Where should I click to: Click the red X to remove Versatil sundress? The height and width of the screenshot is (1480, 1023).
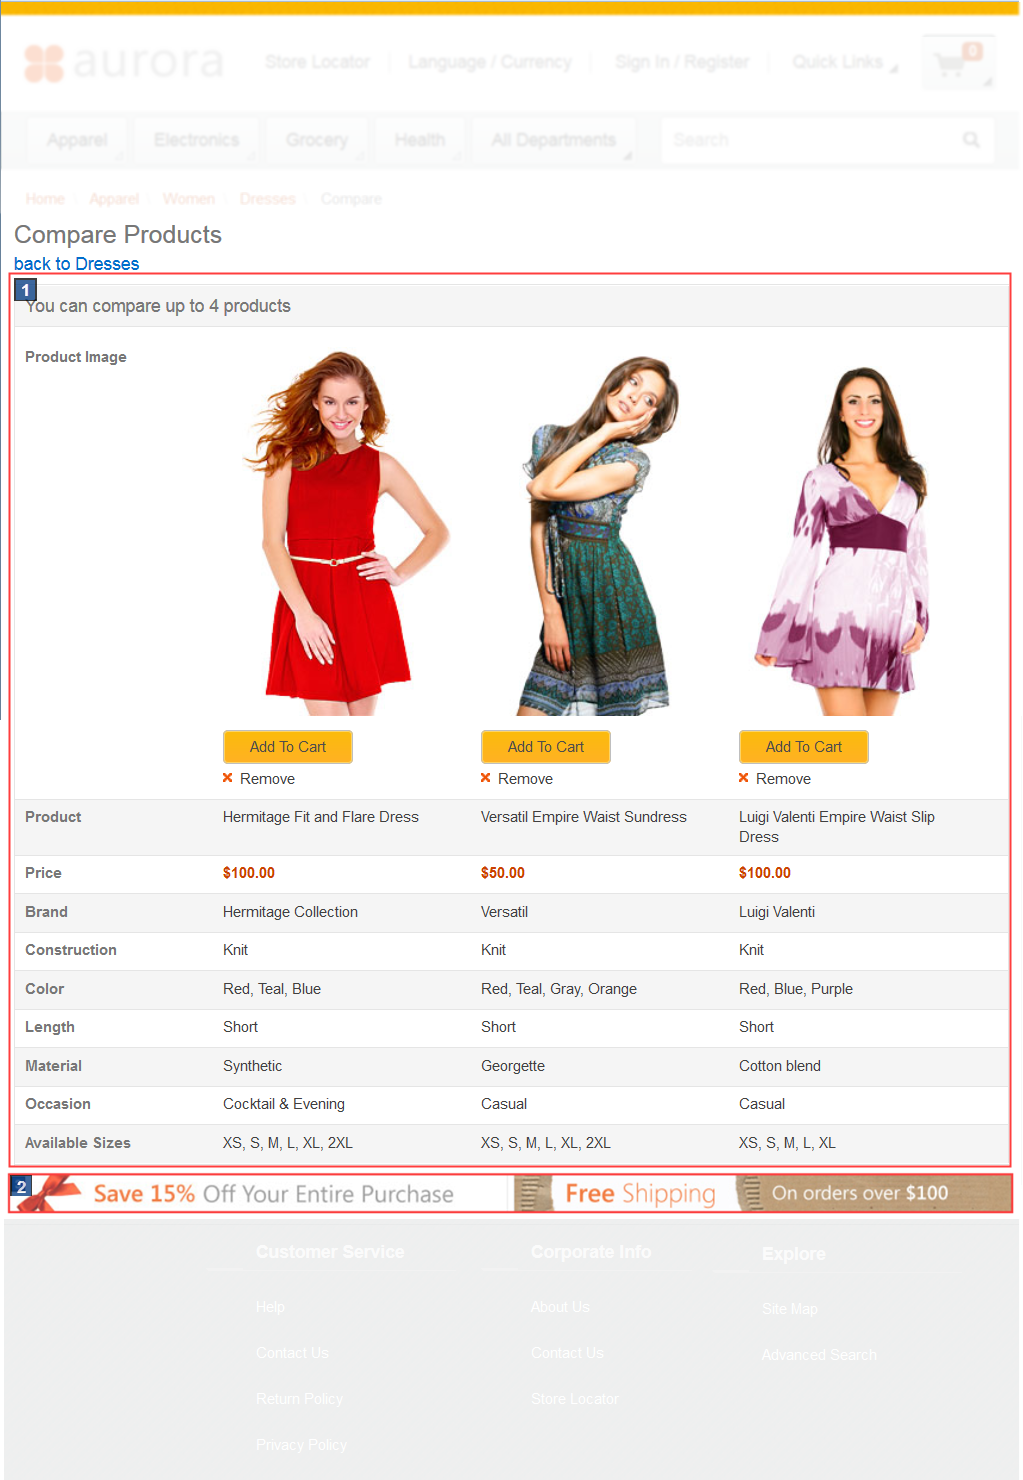pos(485,778)
